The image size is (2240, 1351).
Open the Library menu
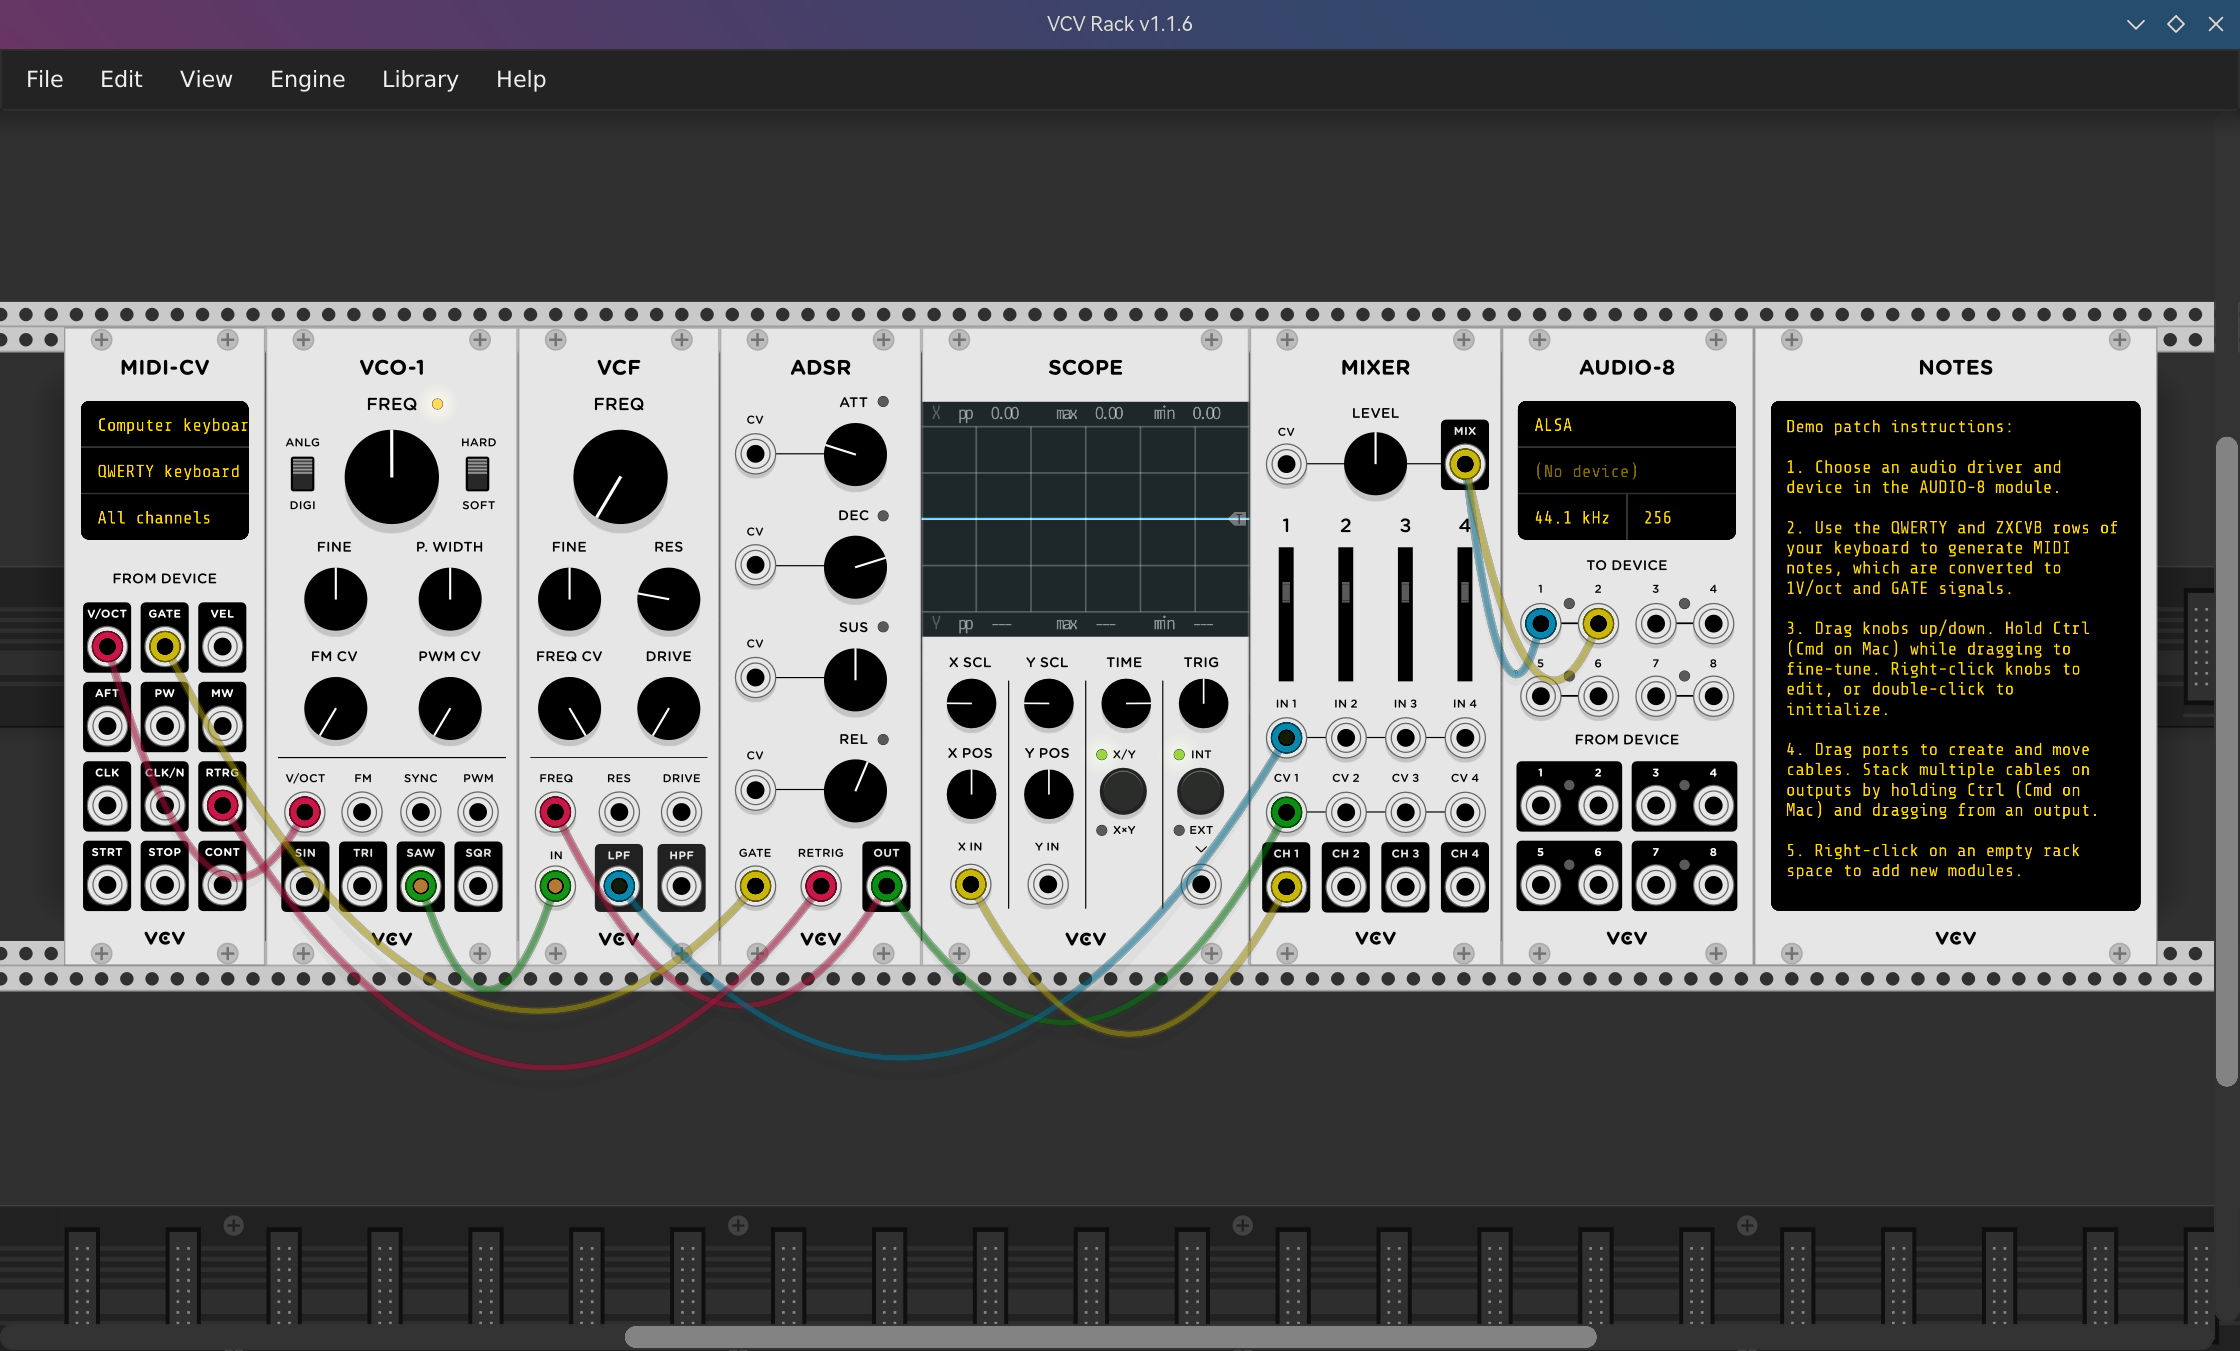[419, 79]
